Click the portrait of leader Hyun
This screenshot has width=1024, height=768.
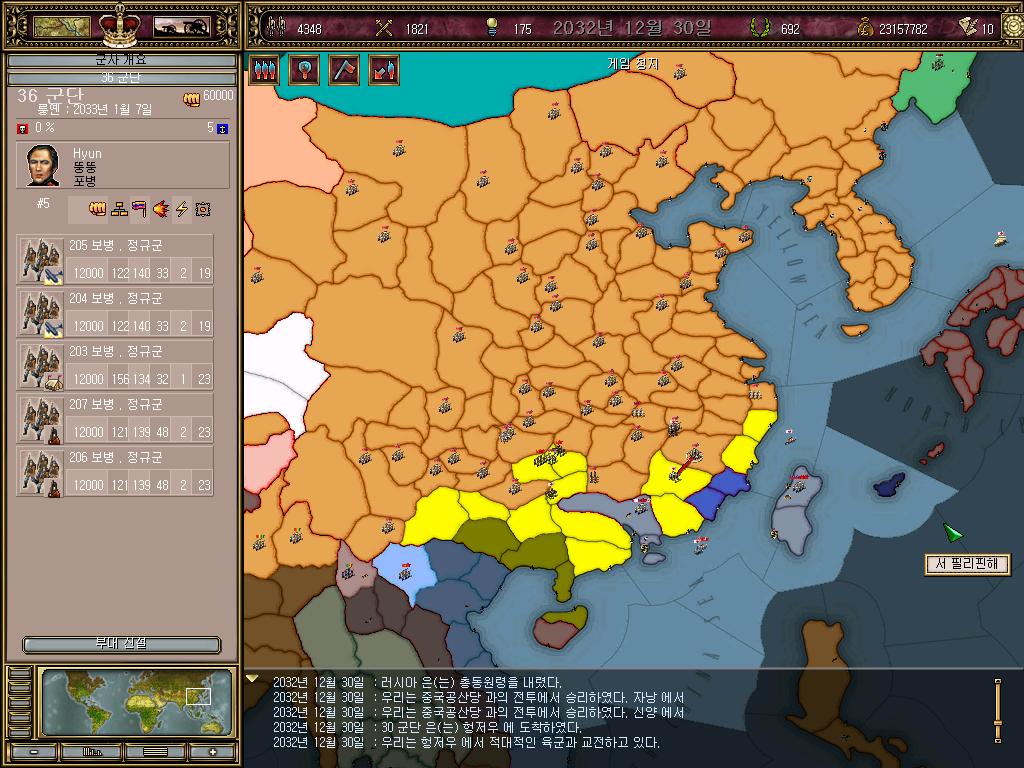[x=42, y=165]
